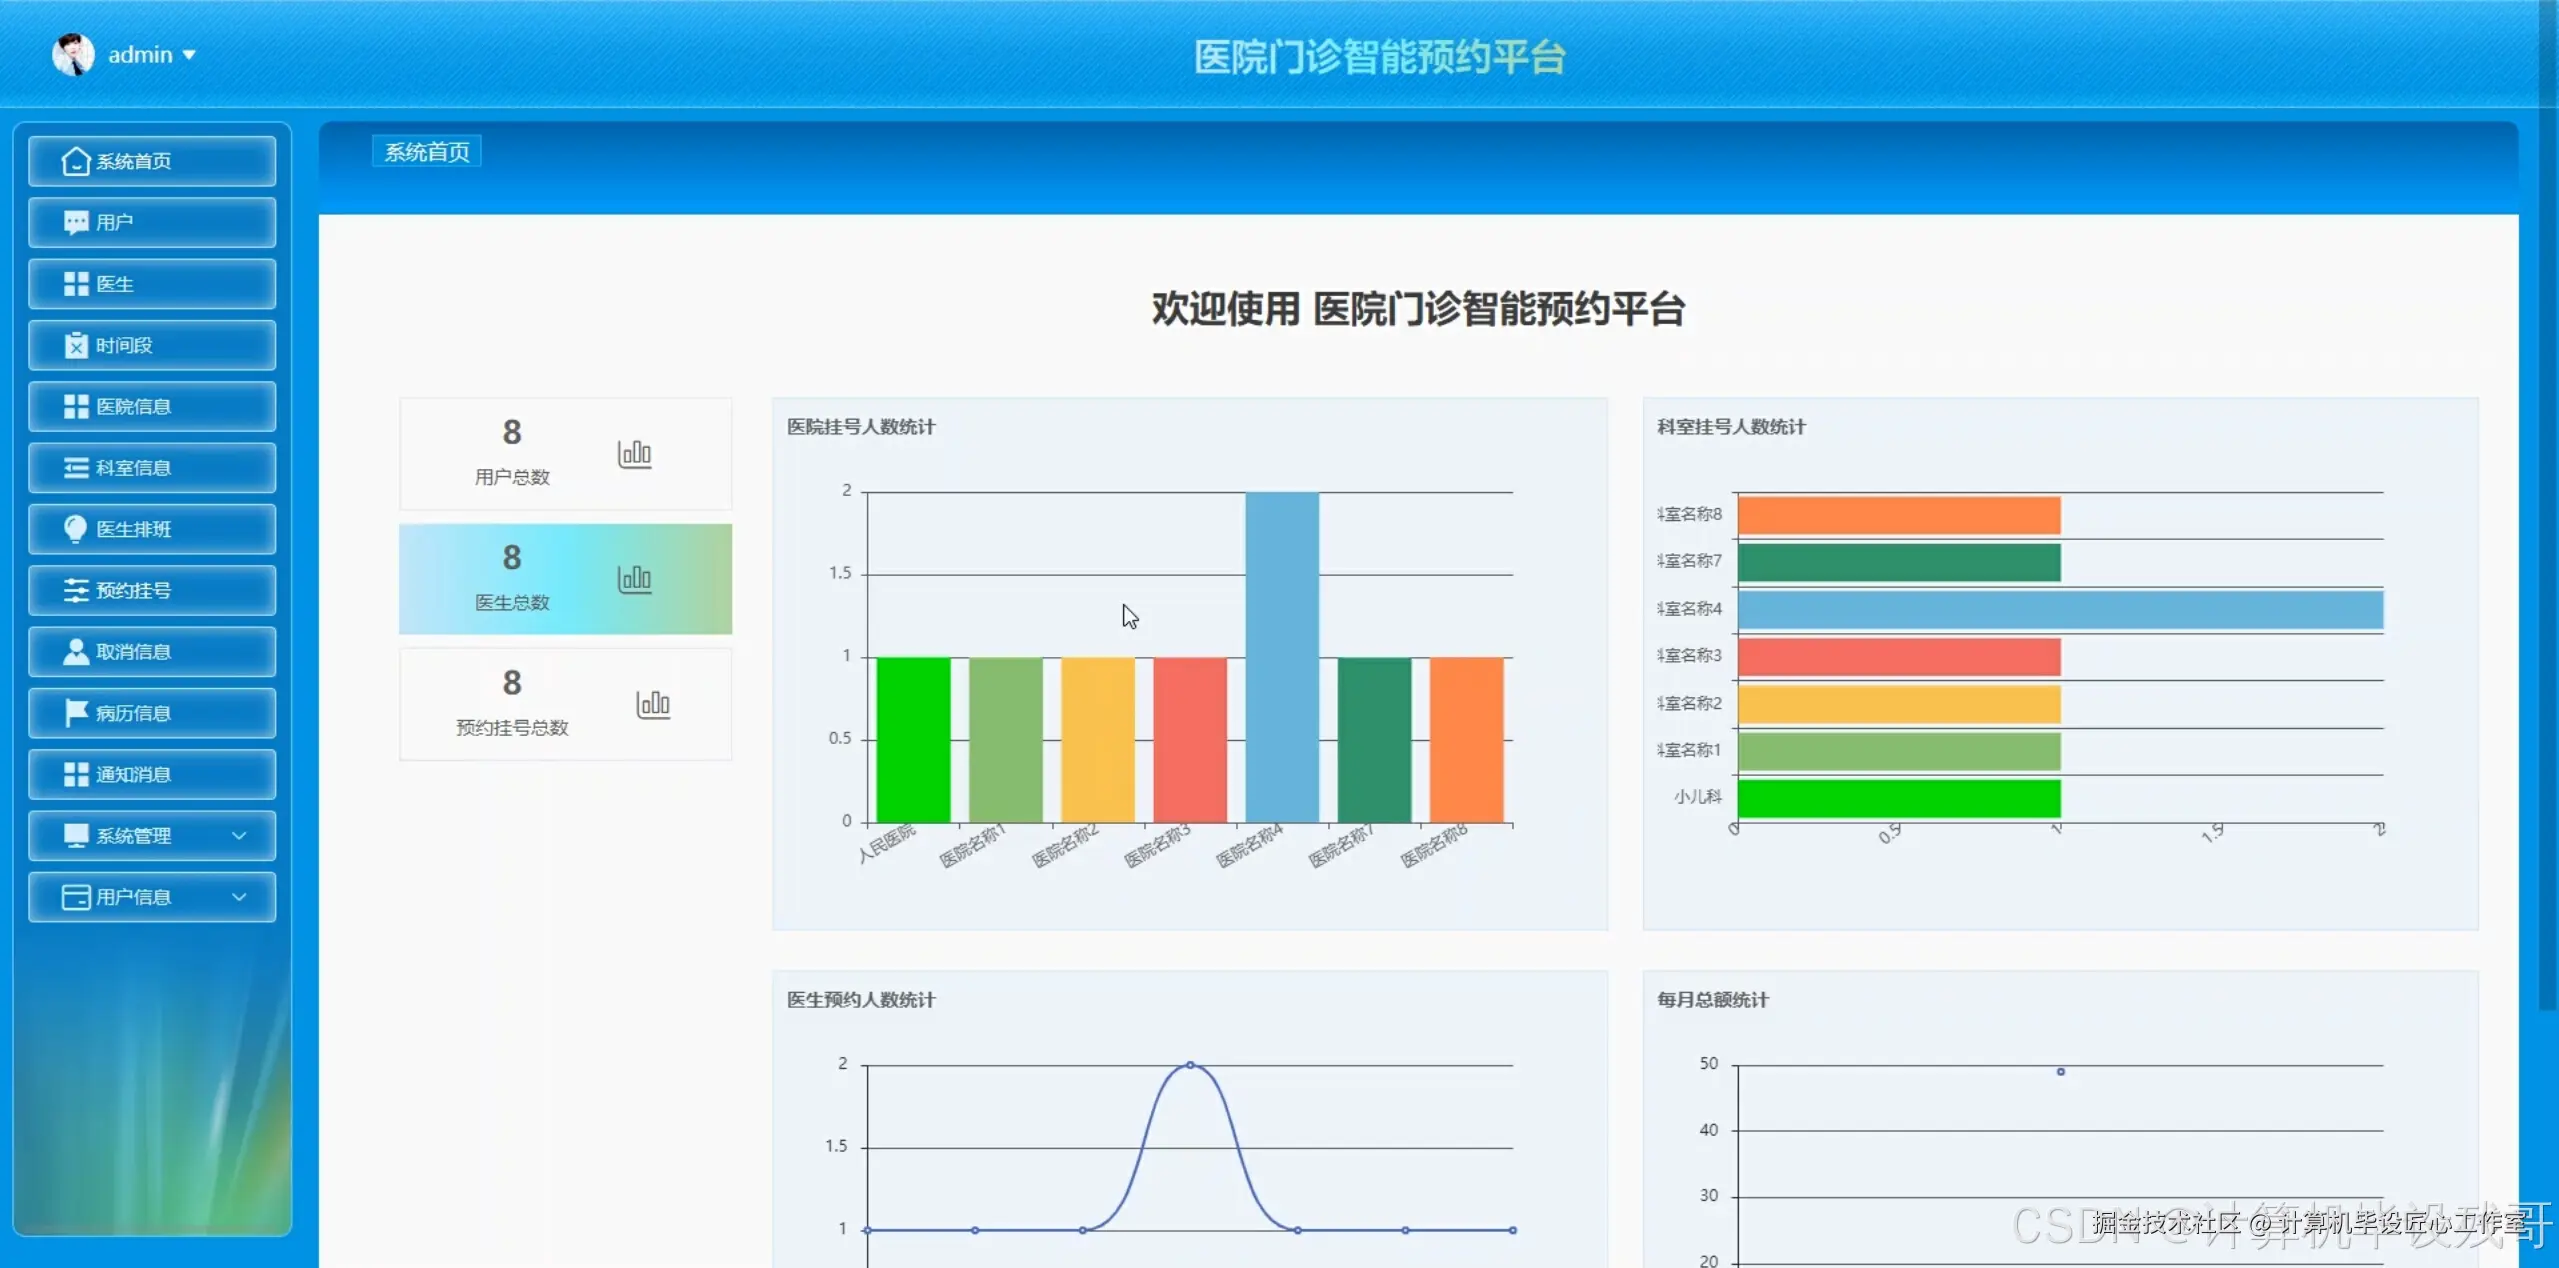This screenshot has height=1268, width=2559.
Task: Select the monitor icon for 系统管理
Action: pos(75,835)
